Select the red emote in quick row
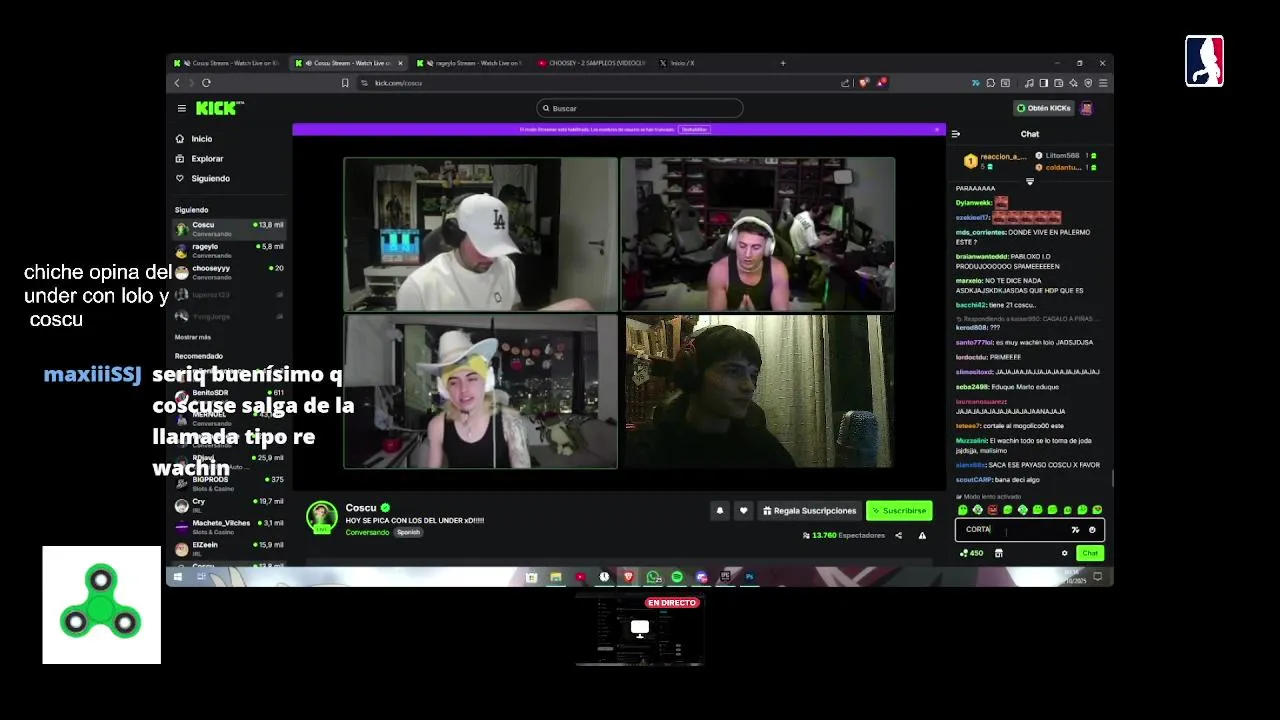This screenshot has width=1280, height=720. (992, 510)
